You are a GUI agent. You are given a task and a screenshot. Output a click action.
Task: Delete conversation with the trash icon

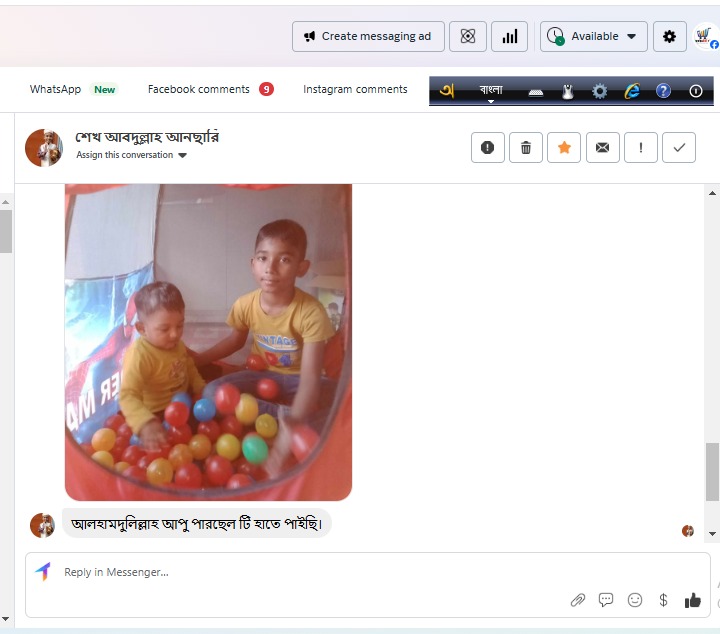tap(526, 147)
